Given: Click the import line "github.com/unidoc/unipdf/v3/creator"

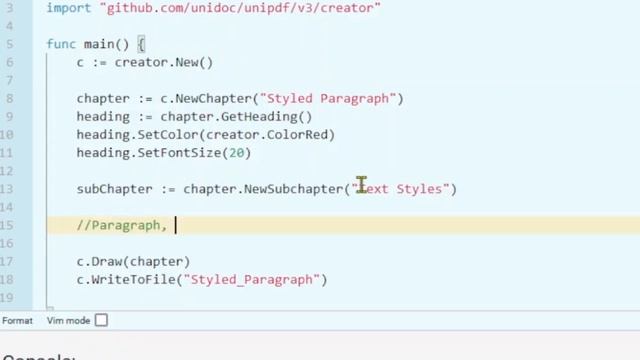Looking at the screenshot, I should tap(213, 8).
